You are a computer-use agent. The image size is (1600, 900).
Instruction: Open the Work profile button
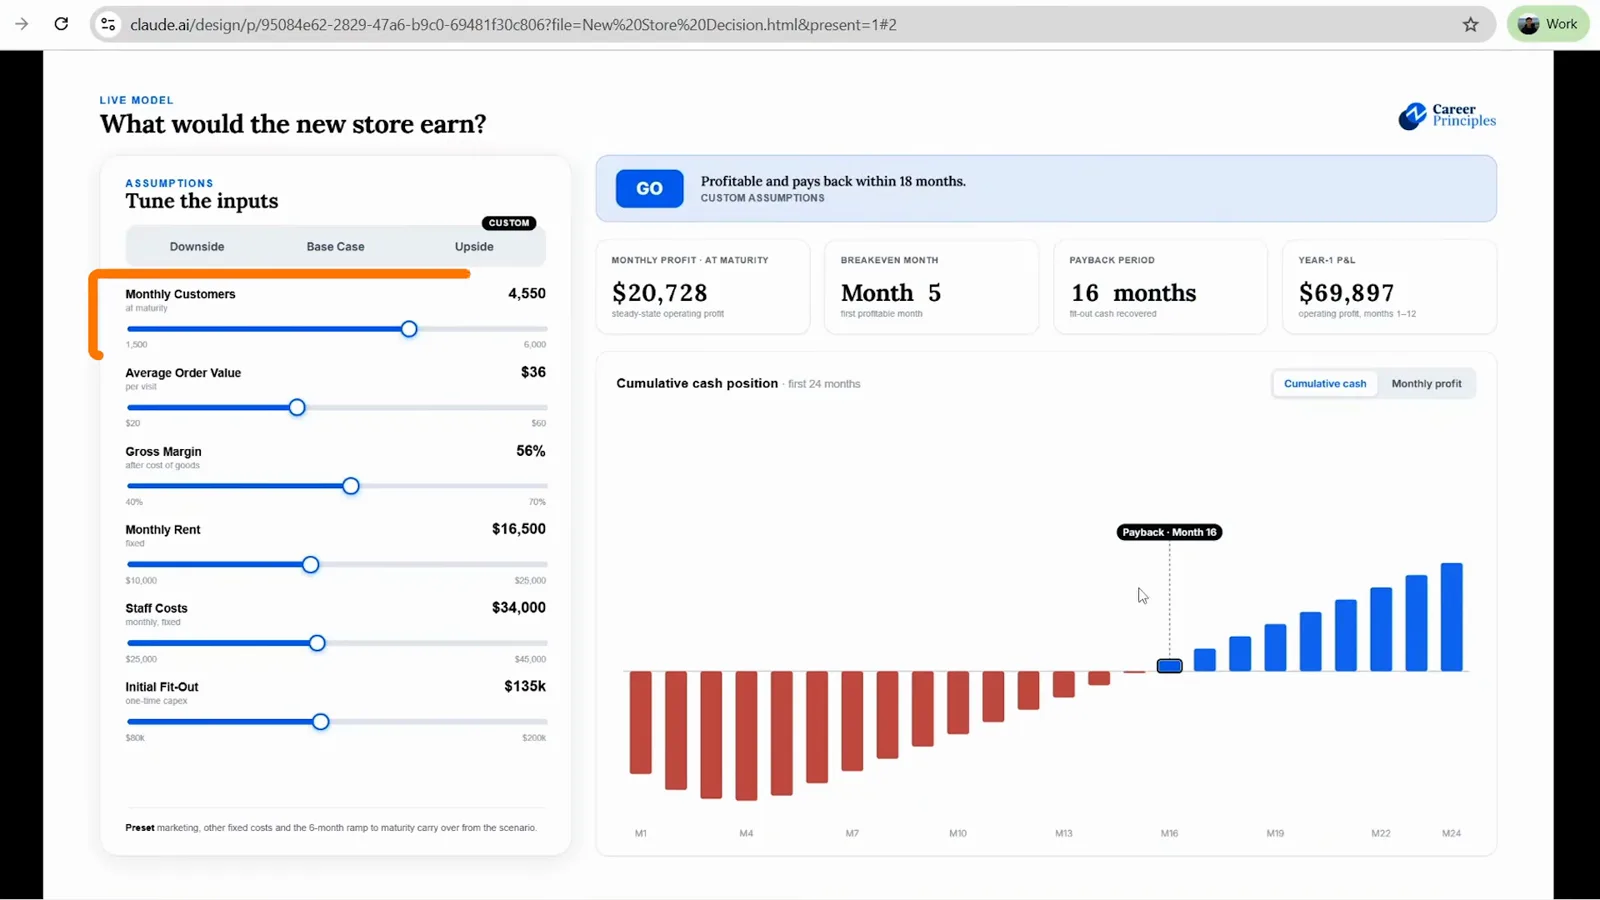(x=1548, y=24)
